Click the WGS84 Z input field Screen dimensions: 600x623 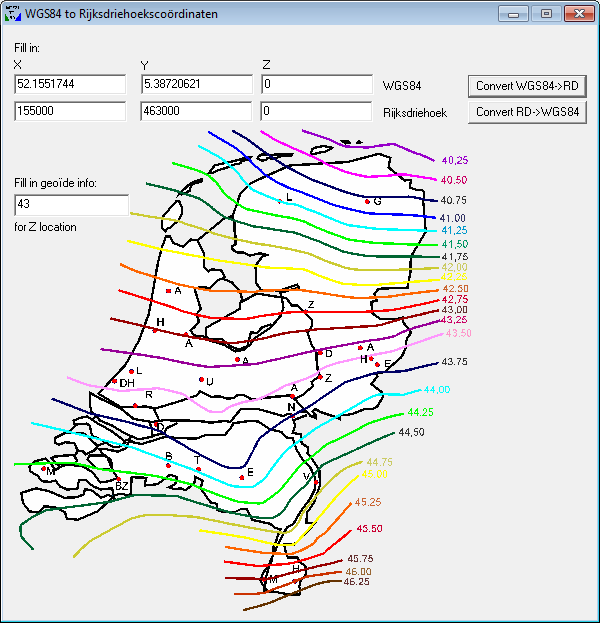(316, 85)
